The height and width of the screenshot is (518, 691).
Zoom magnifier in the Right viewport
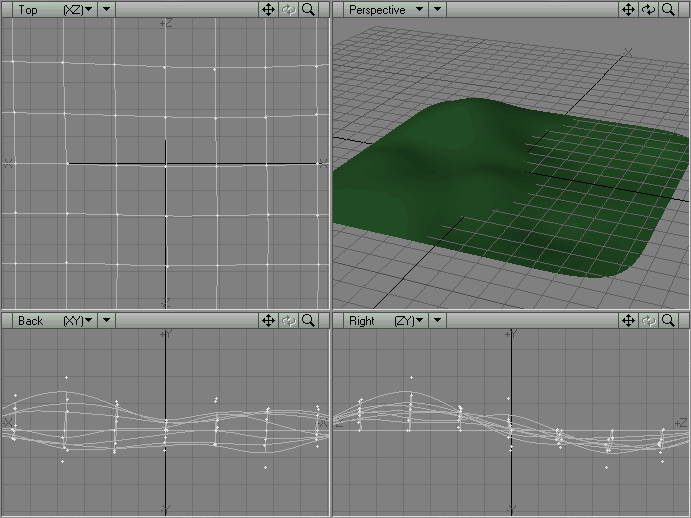tap(669, 320)
